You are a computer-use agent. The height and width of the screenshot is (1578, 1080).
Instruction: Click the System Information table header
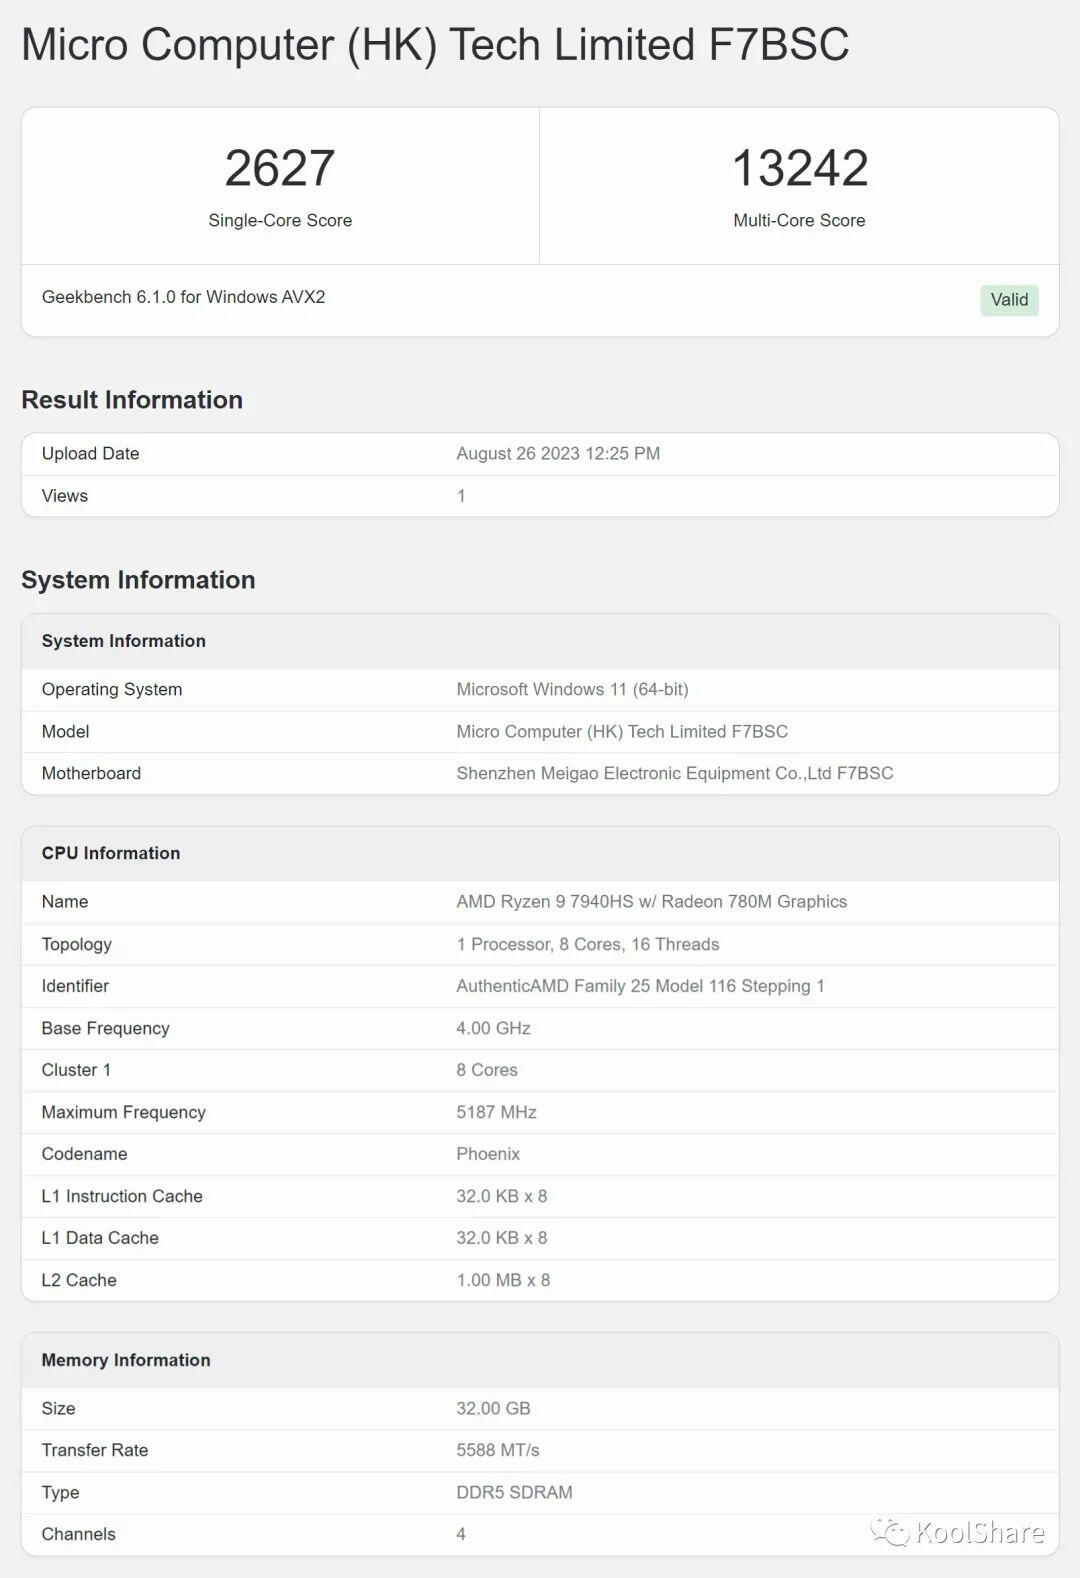(x=123, y=641)
